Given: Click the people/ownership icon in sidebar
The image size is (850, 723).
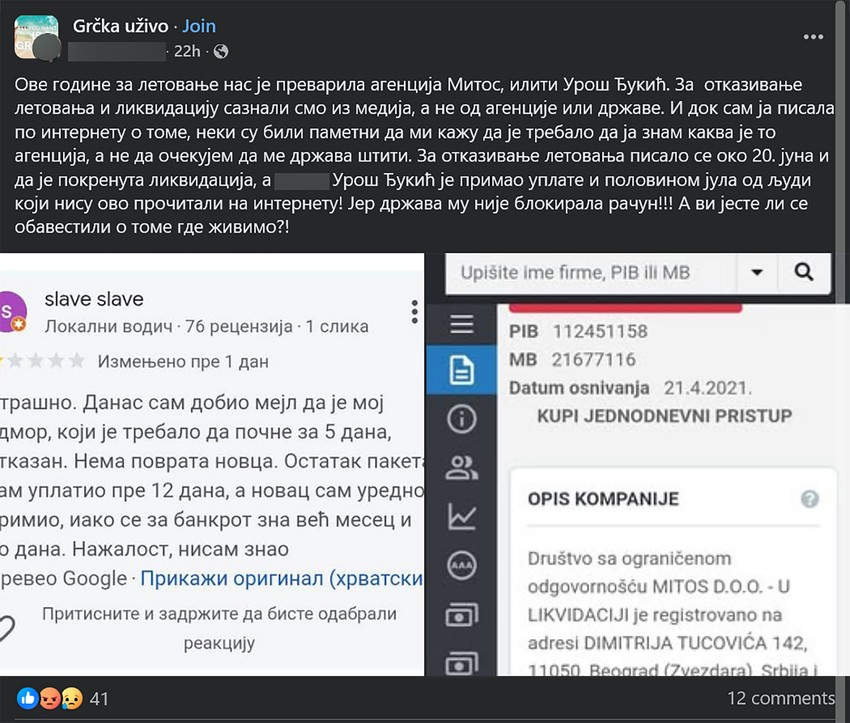Looking at the screenshot, I should [x=461, y=467].
